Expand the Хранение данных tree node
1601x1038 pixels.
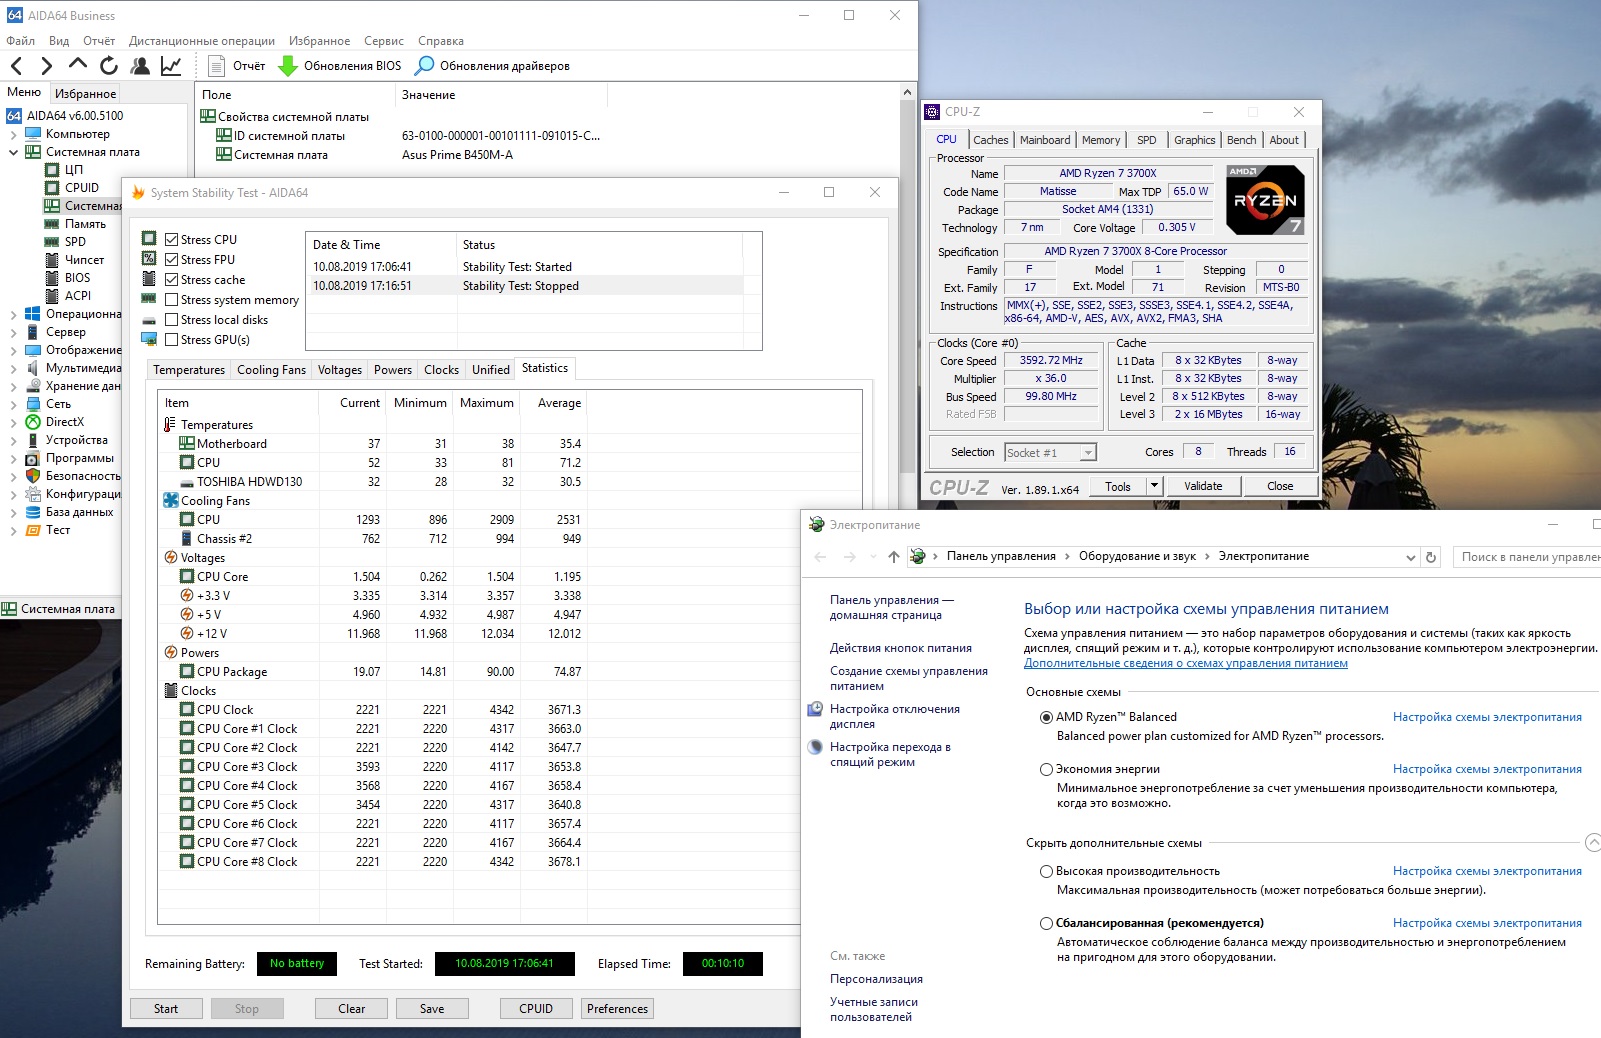13,386
